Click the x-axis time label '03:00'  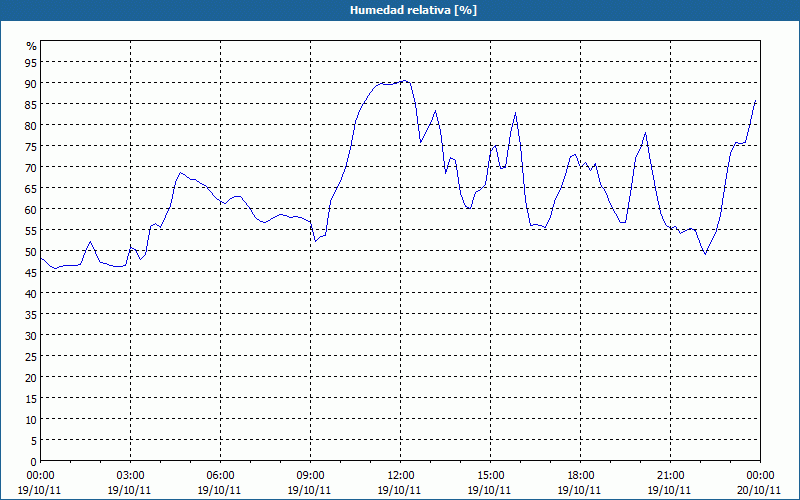tap(131, 476)
